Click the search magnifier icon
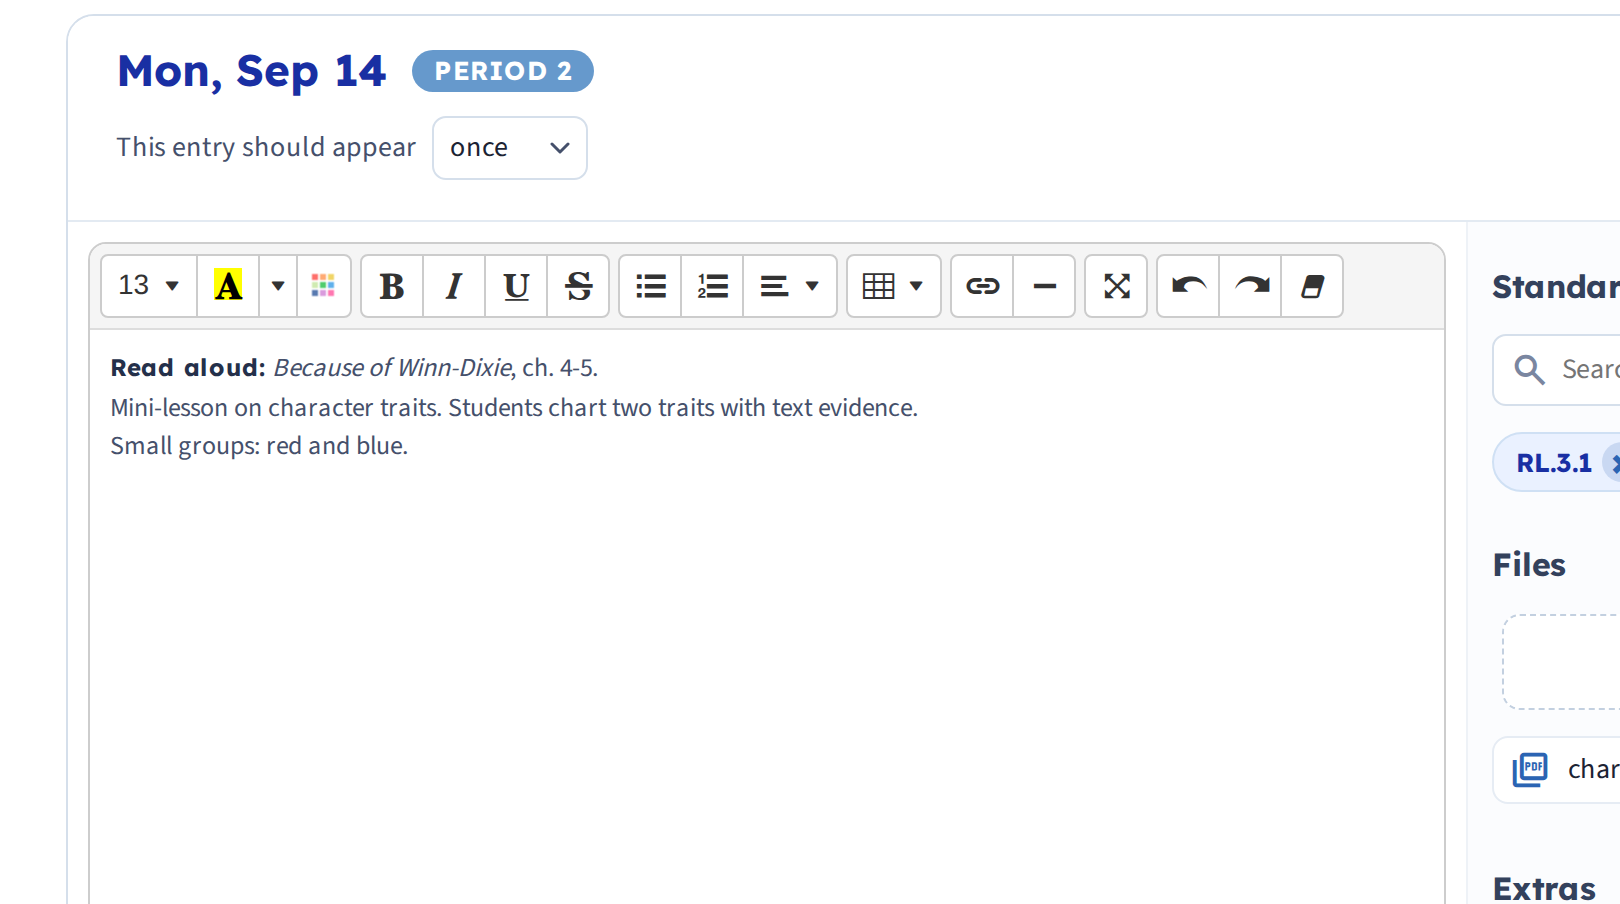This screenshot has width=1620, height=904. [1529, 370]
